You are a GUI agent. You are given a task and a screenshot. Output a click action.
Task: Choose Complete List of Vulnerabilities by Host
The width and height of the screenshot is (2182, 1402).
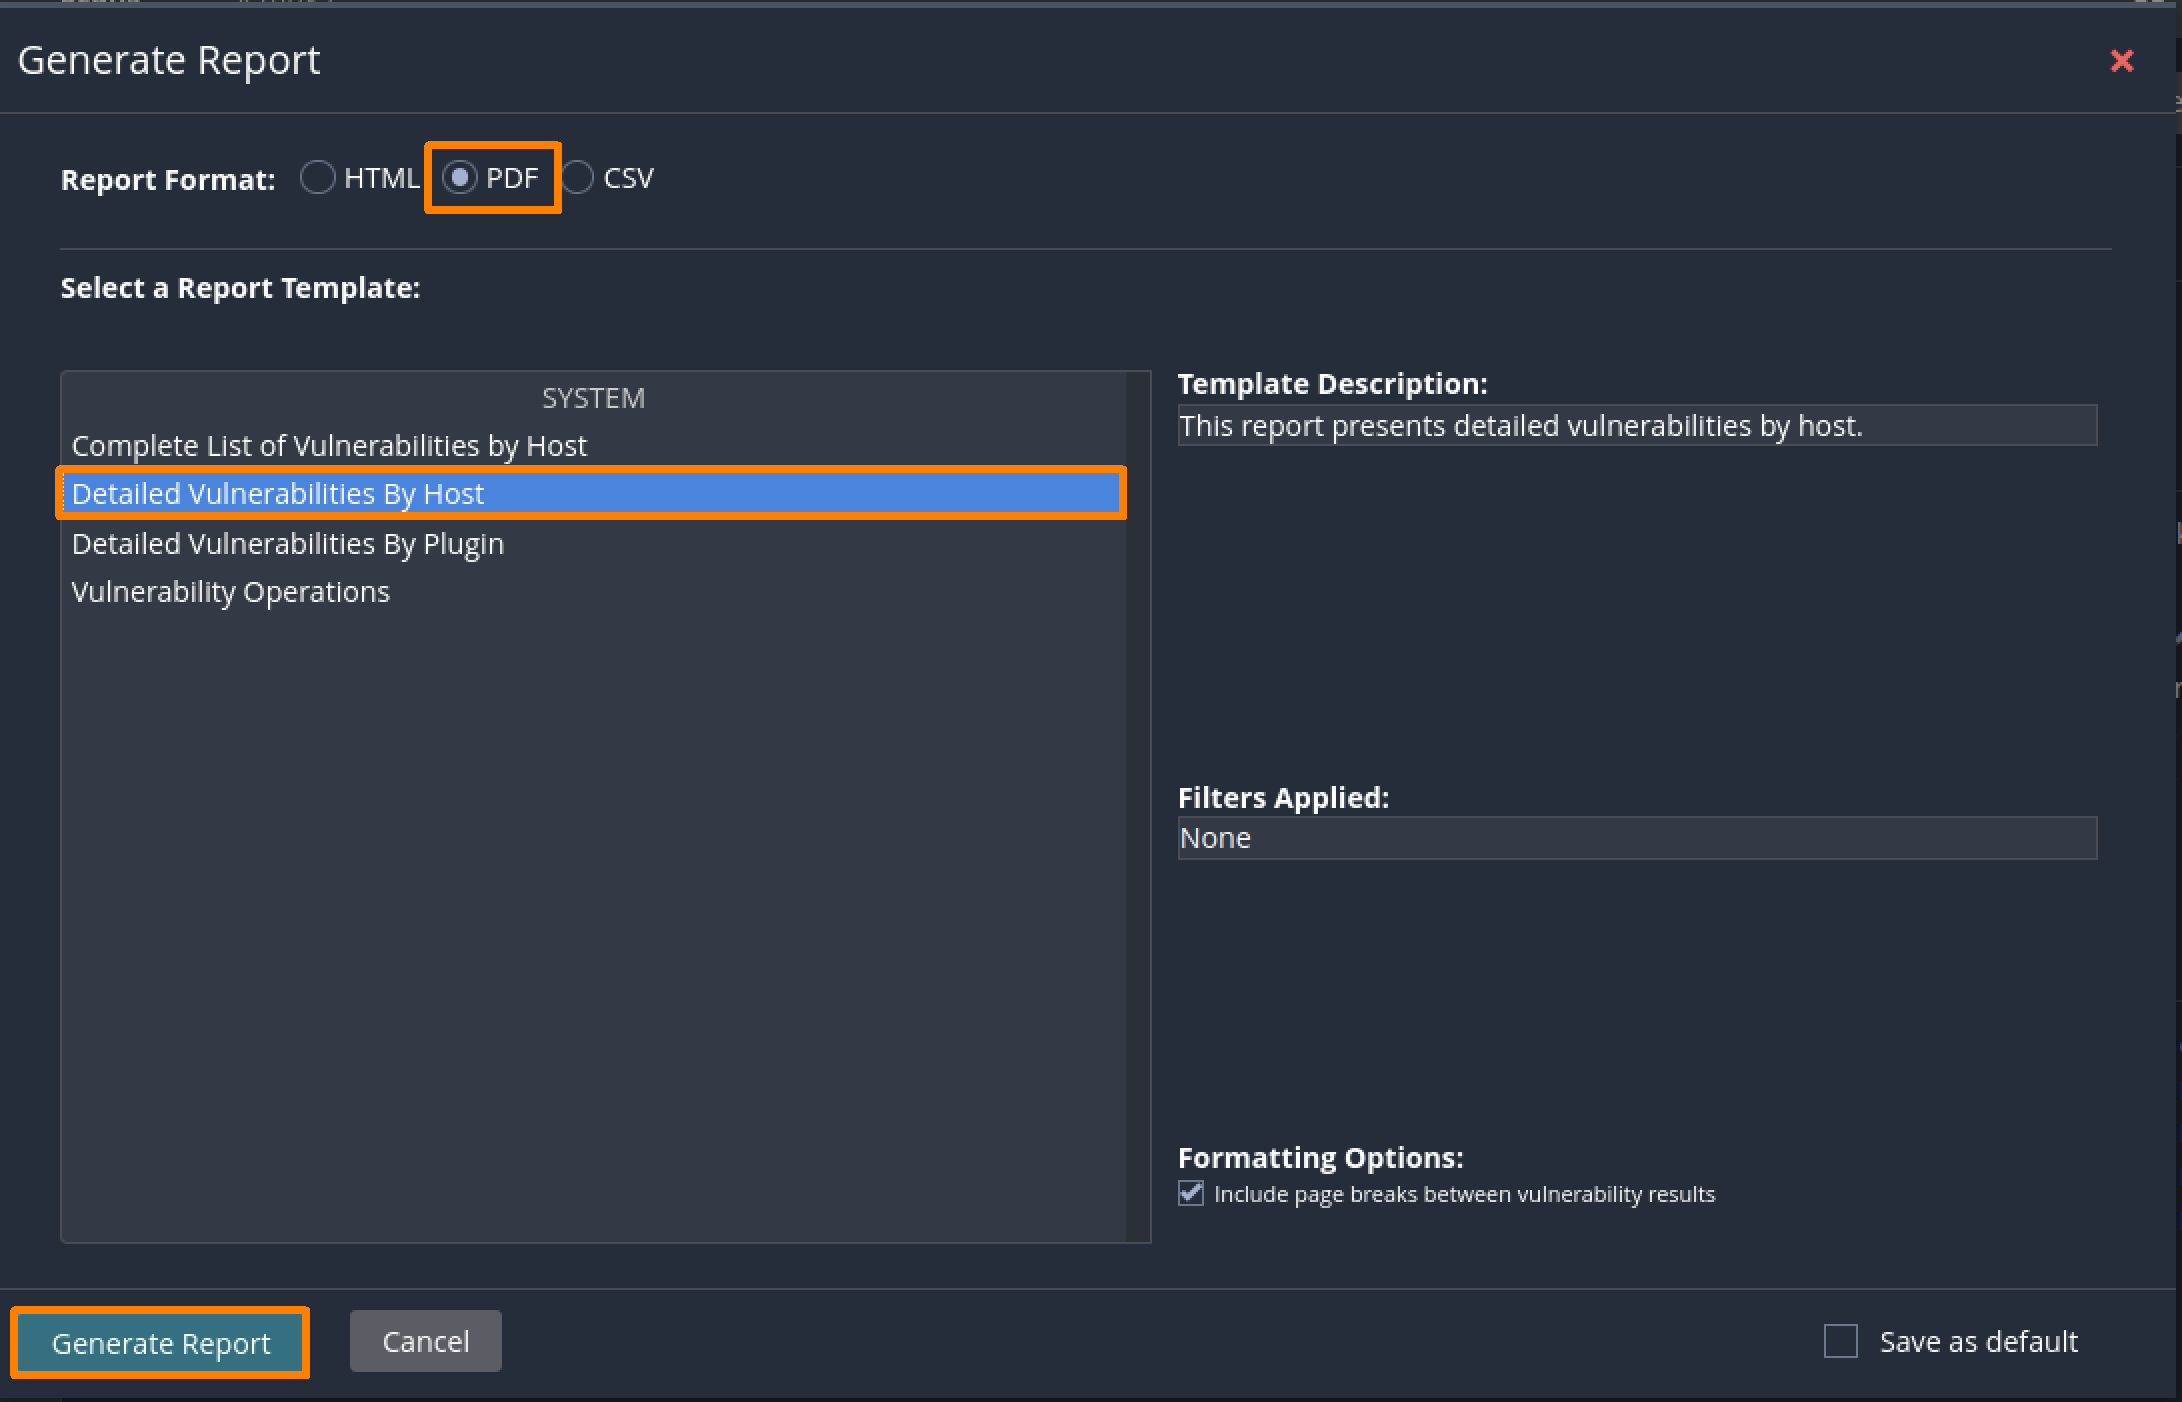click(x=329, y=446)
